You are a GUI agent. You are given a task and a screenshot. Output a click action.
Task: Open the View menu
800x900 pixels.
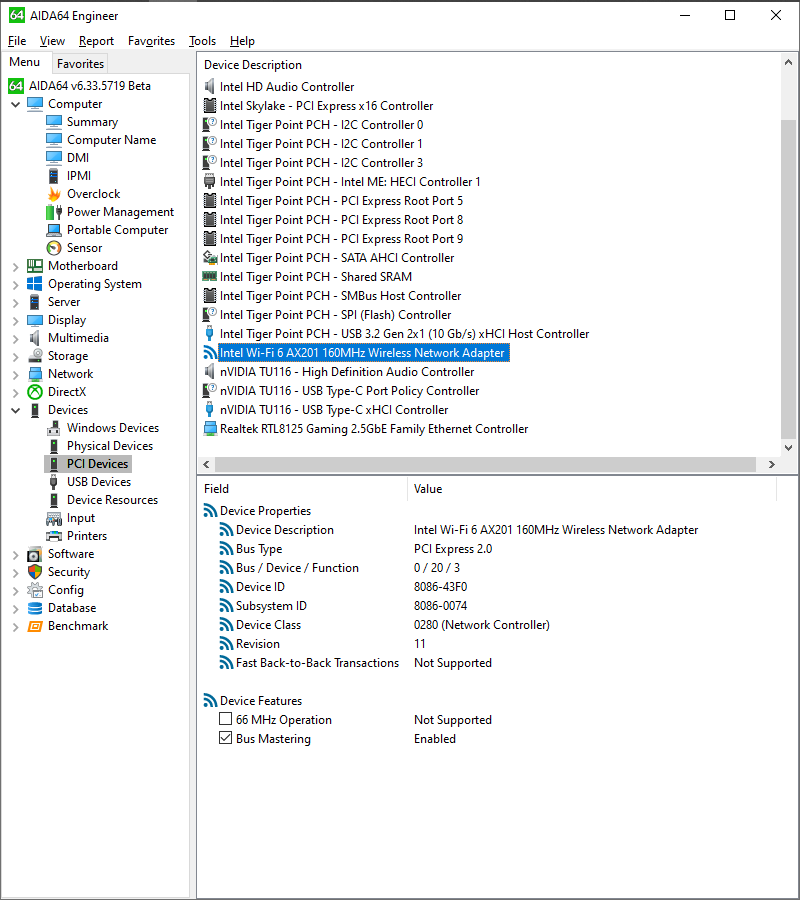(x=52, y=41)
